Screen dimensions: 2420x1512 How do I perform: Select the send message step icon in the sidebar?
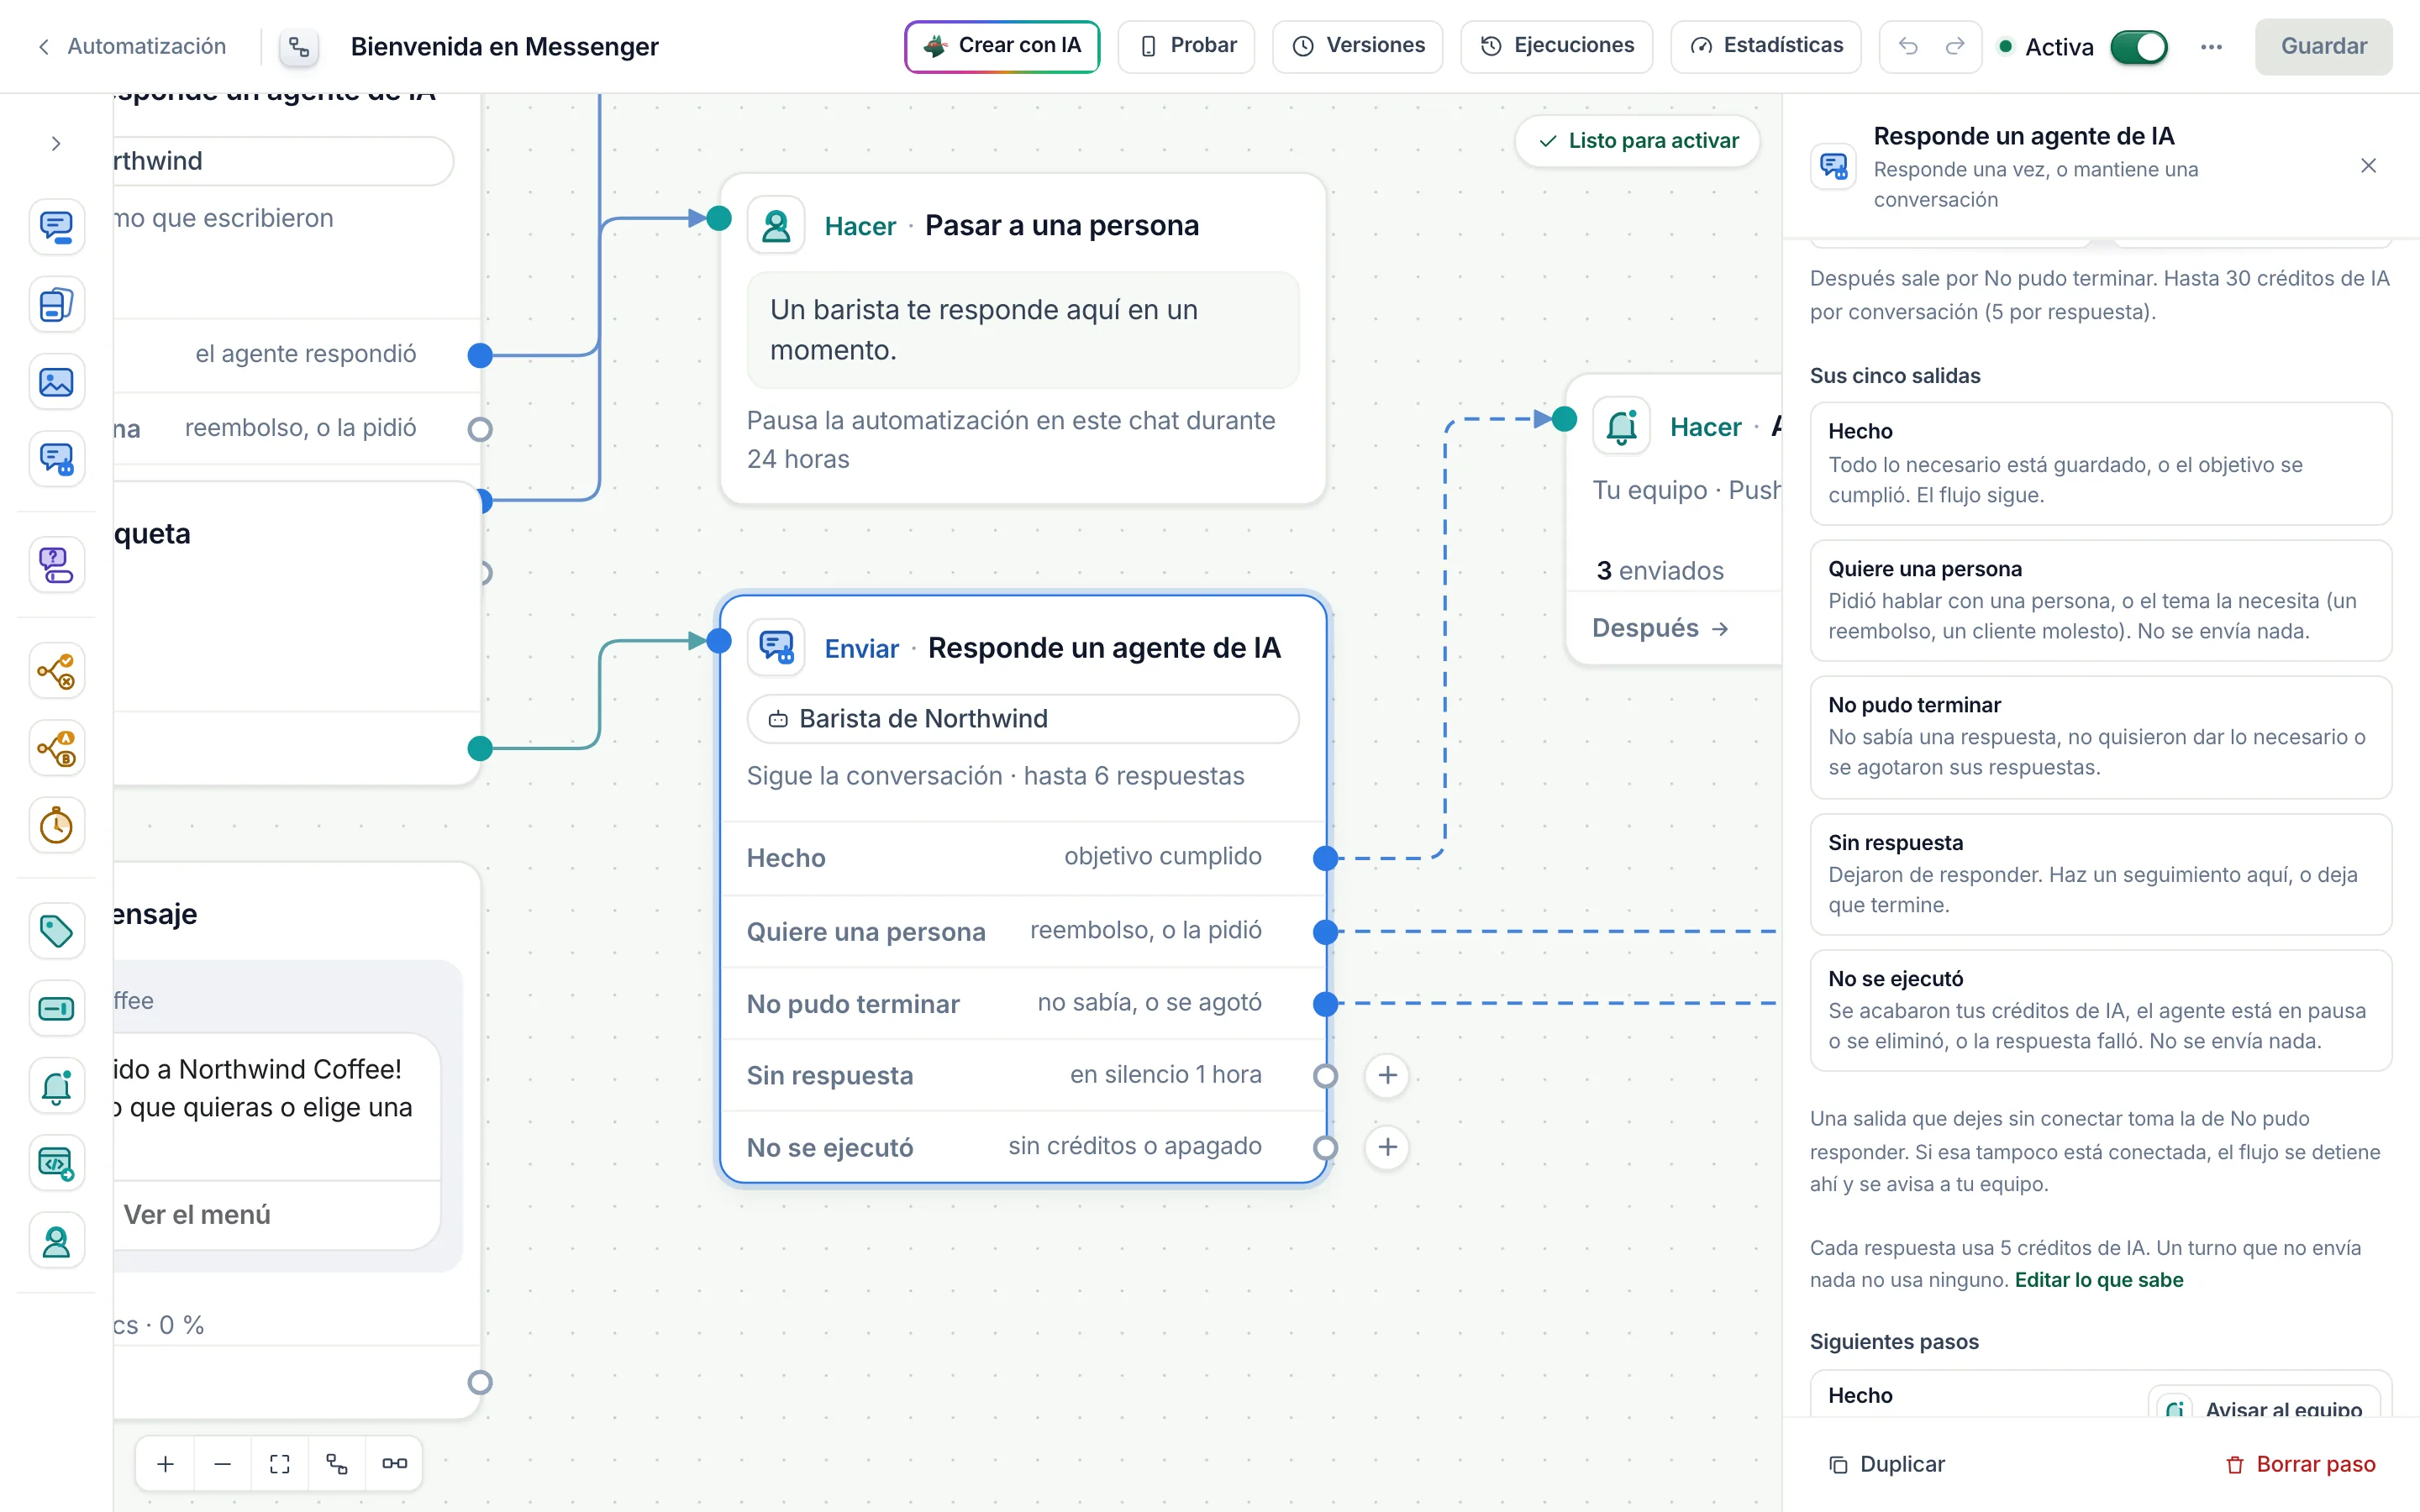[57, 226]
